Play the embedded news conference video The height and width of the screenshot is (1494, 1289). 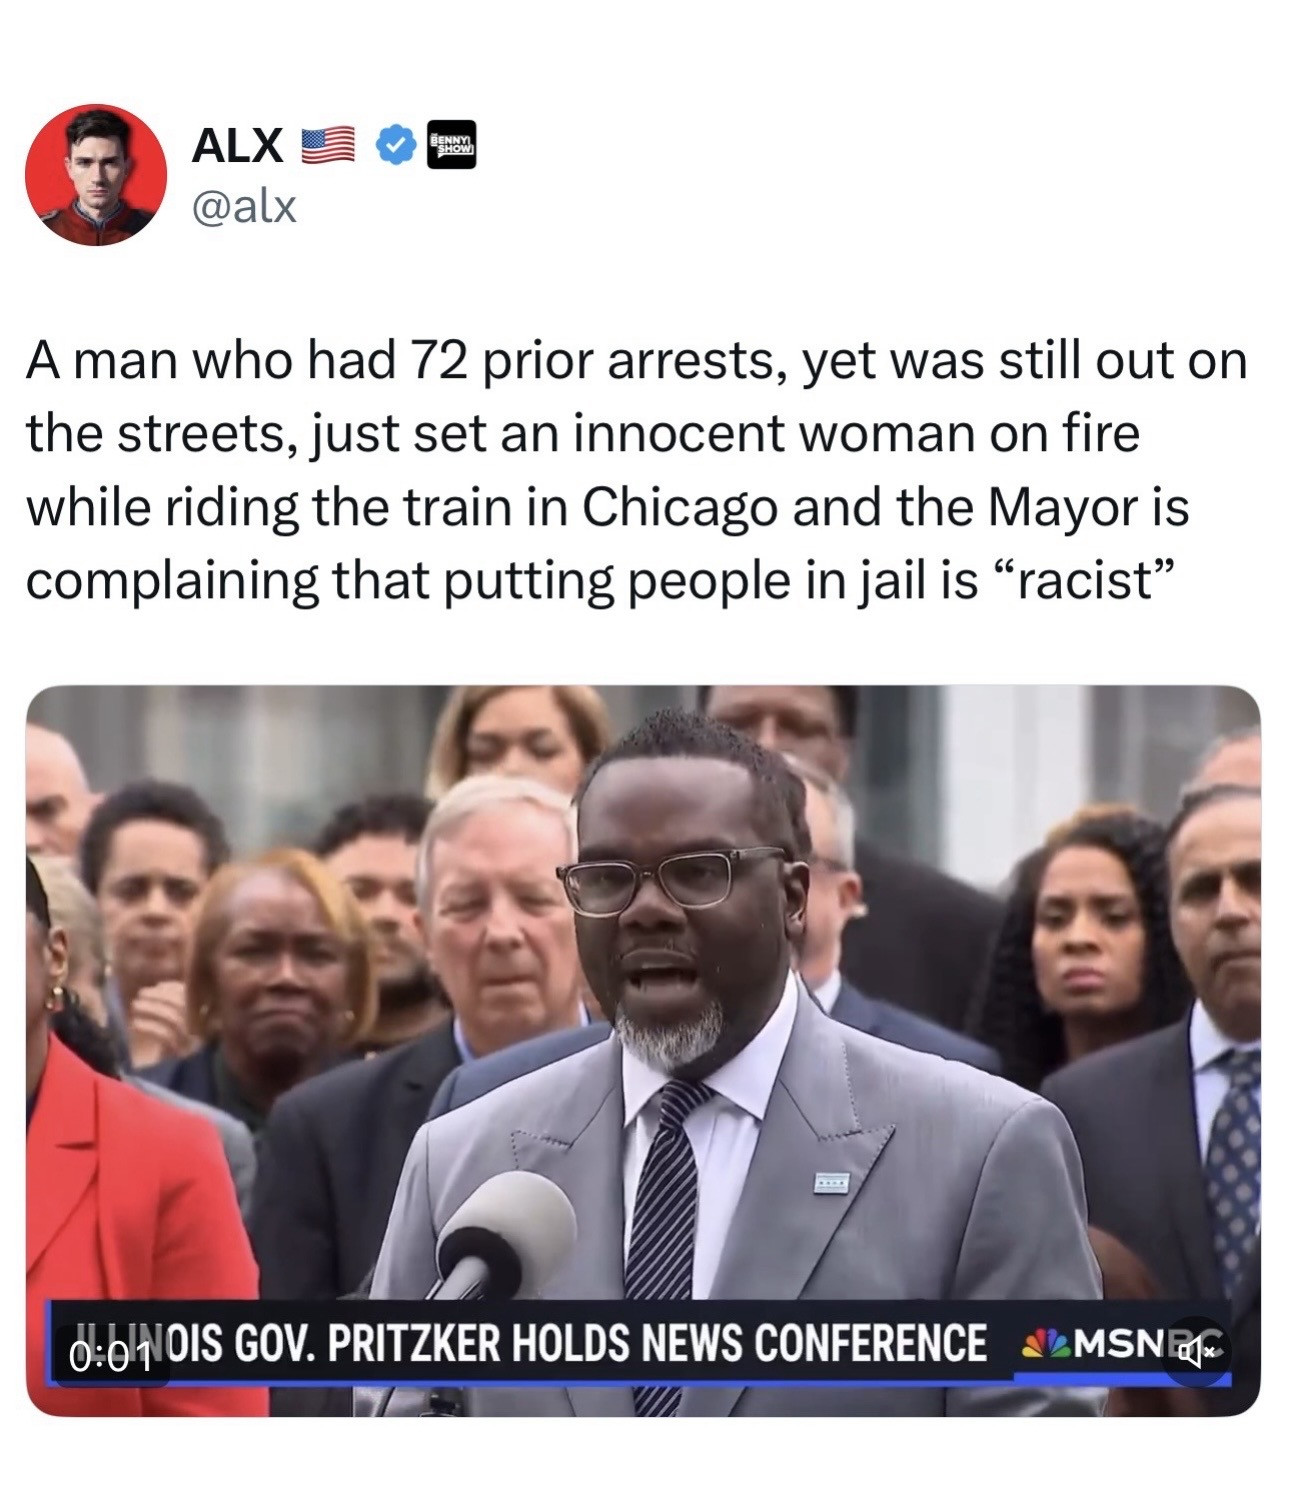643,1050
